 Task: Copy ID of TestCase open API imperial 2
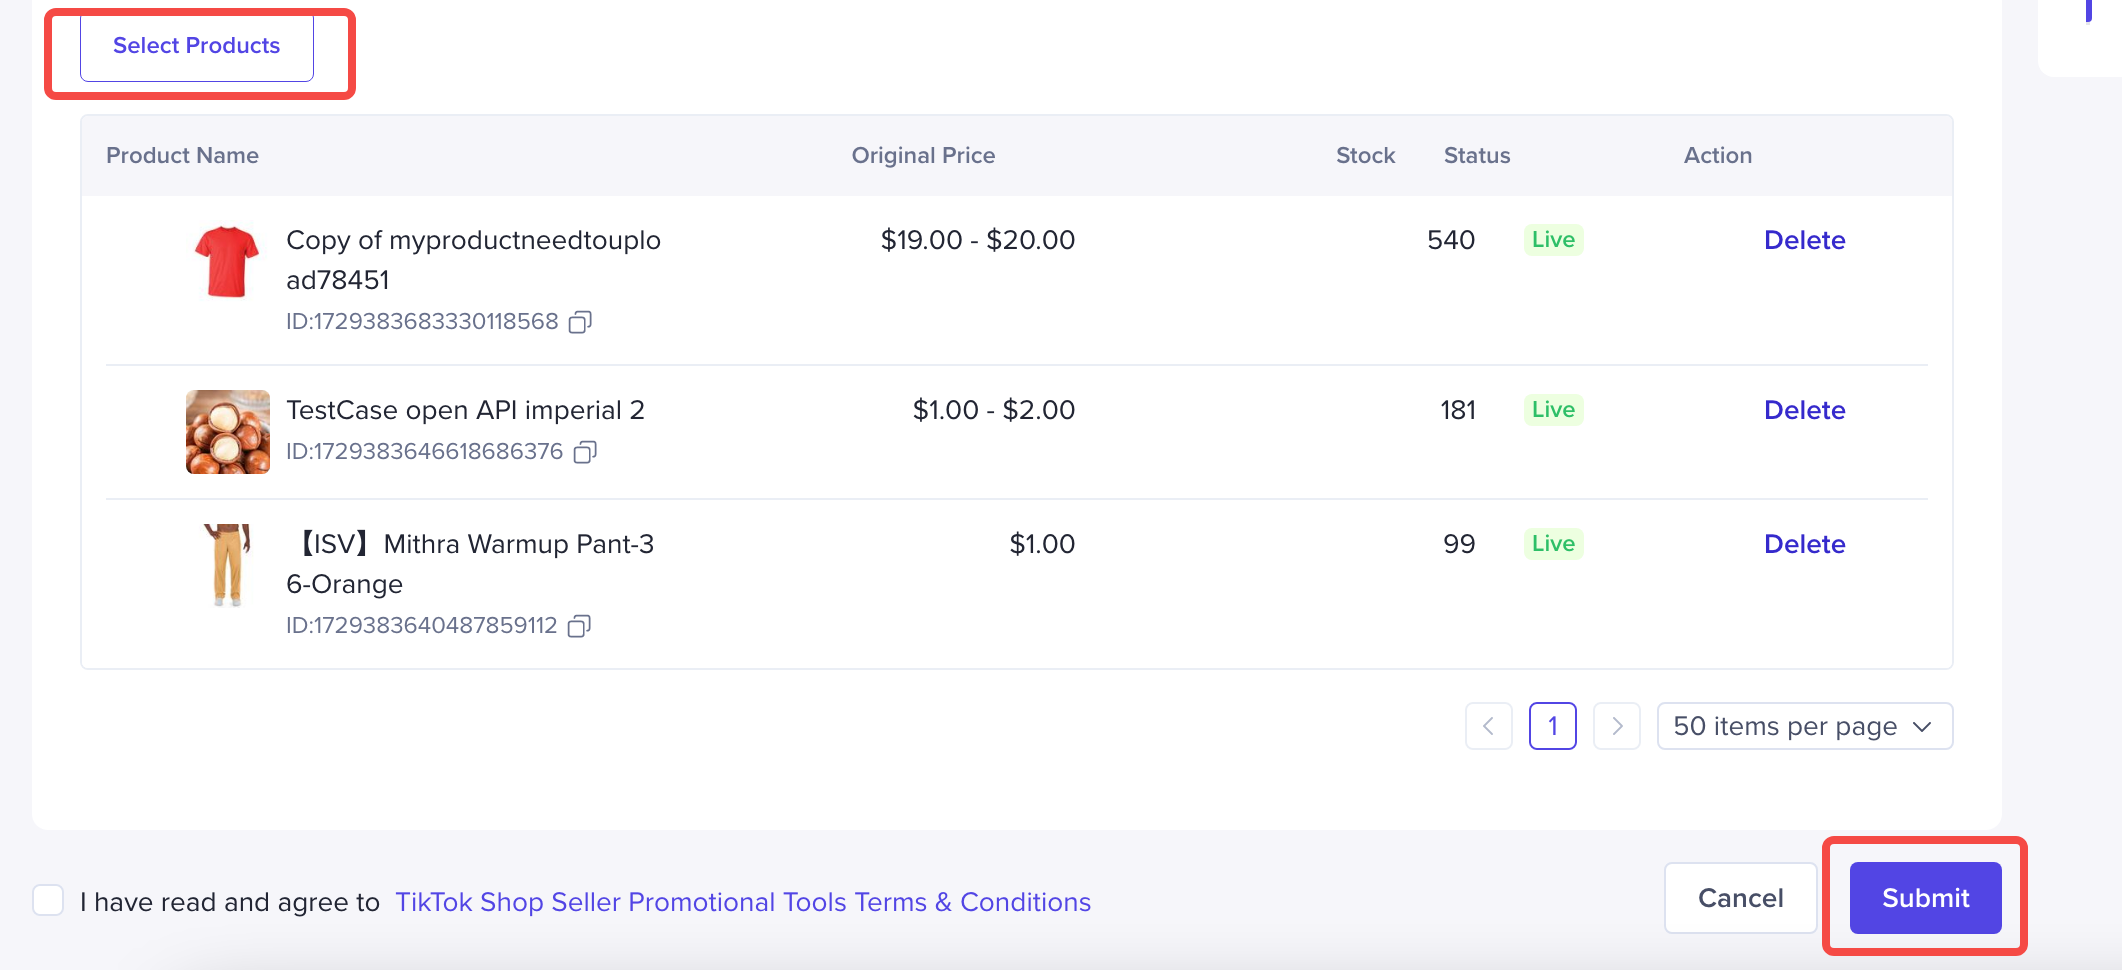tap(585, 452)
